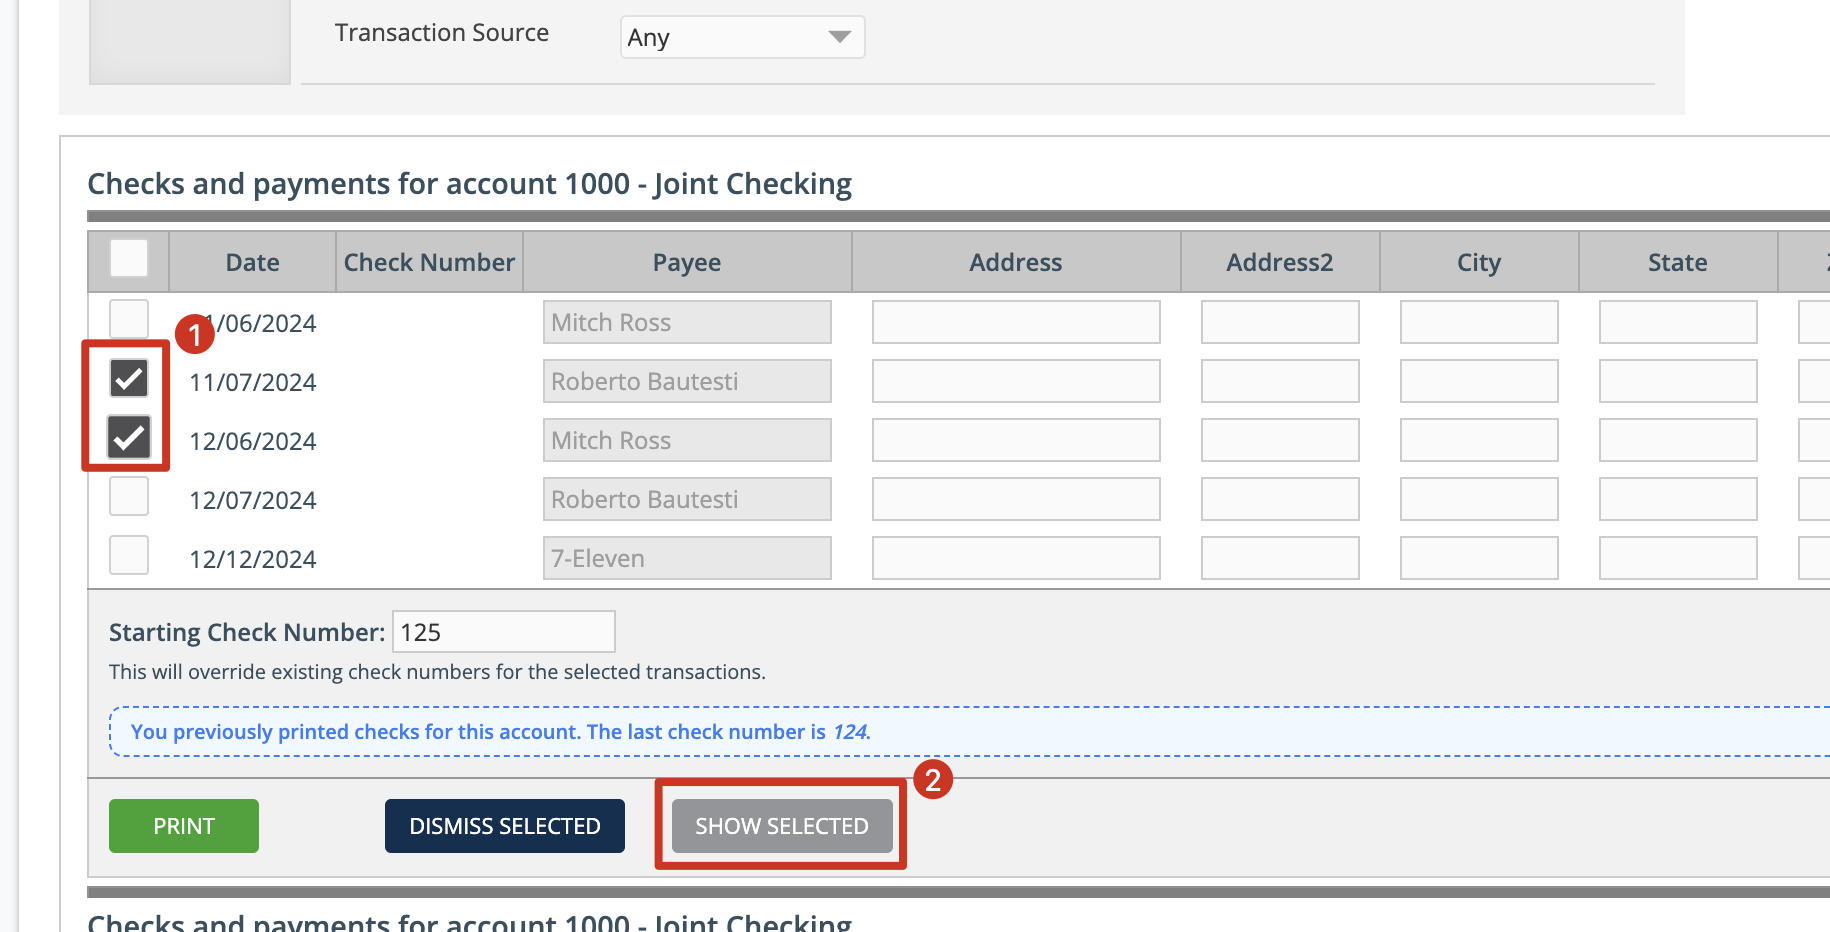Image resolution: width=1830 pixels, height=932 pixels.
Task: Check the 12/07/2024 Roberto Bautesti checkbox
Action: (x=129, y=496)
